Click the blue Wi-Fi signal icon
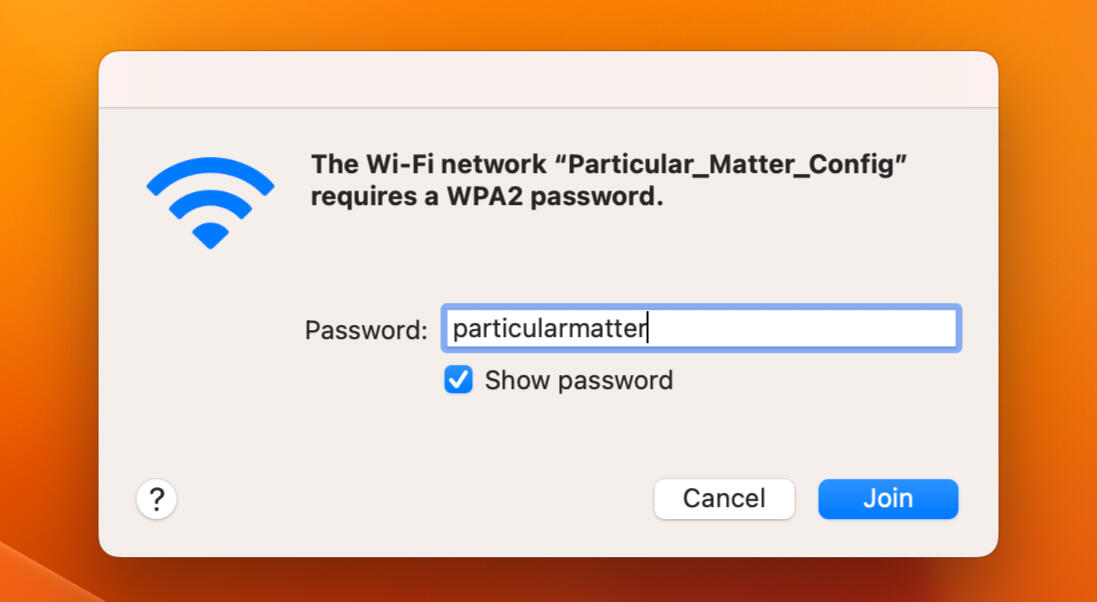Image resolution: width=1097 pixels, height=602 pixels. point(210,201)
